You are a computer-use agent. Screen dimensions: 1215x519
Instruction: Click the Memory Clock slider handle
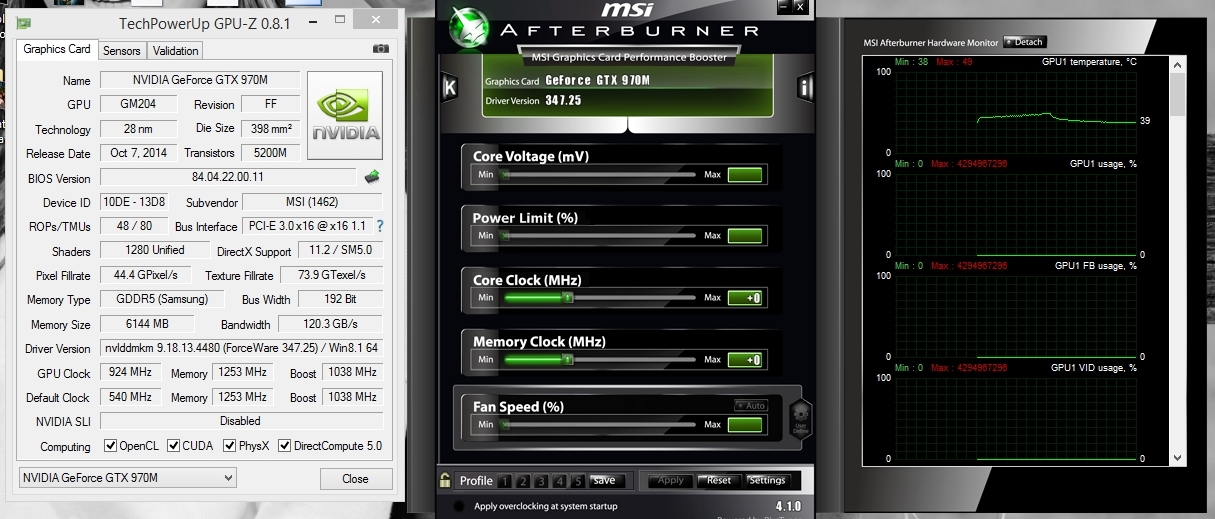[x=568, y=360]
